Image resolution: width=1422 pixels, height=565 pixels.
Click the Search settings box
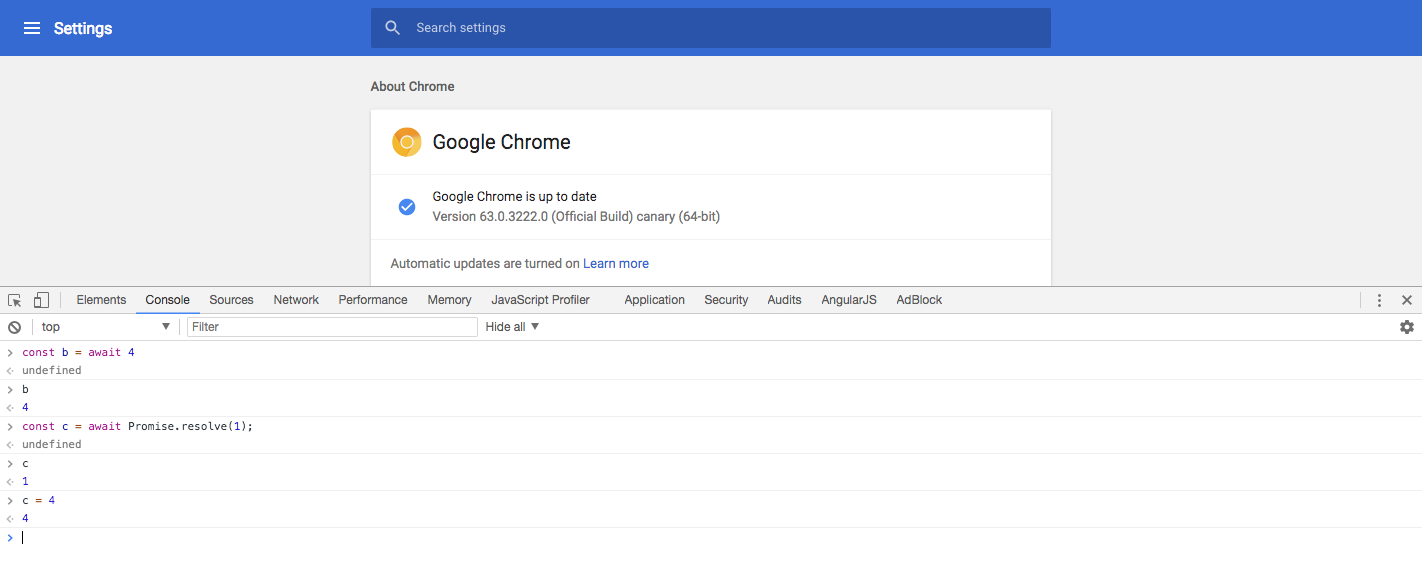click(710, 28)
